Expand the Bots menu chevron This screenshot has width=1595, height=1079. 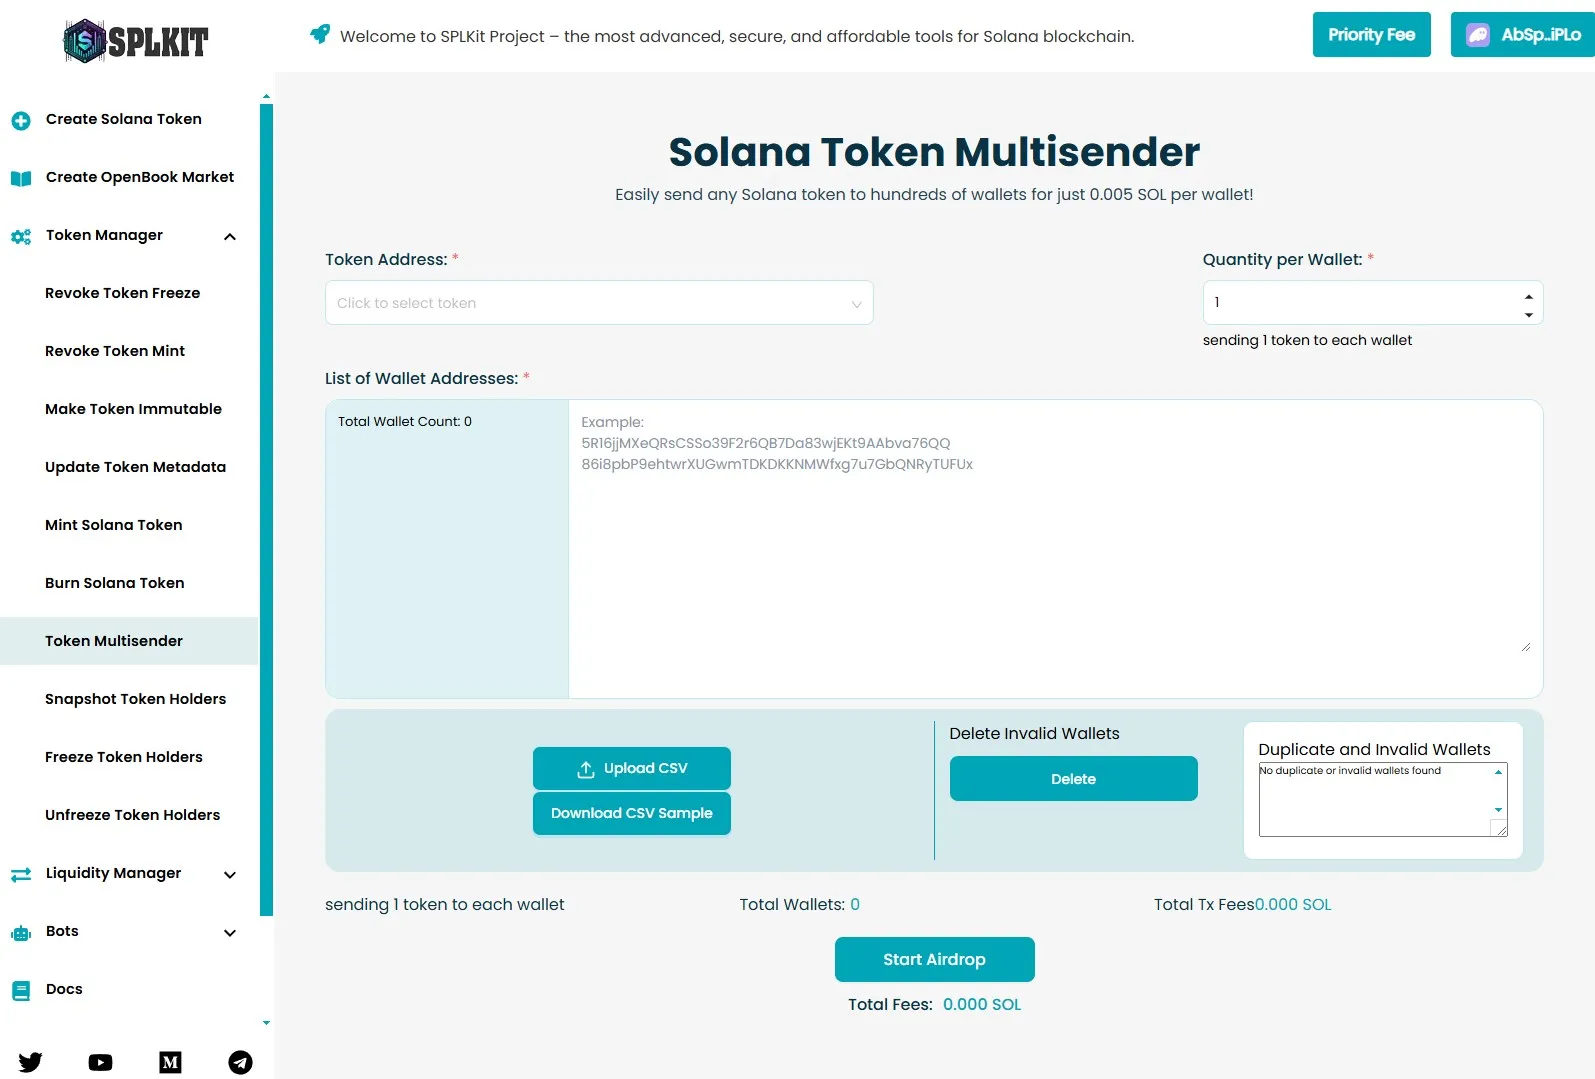pyautogui.click(x=230, y=933)
